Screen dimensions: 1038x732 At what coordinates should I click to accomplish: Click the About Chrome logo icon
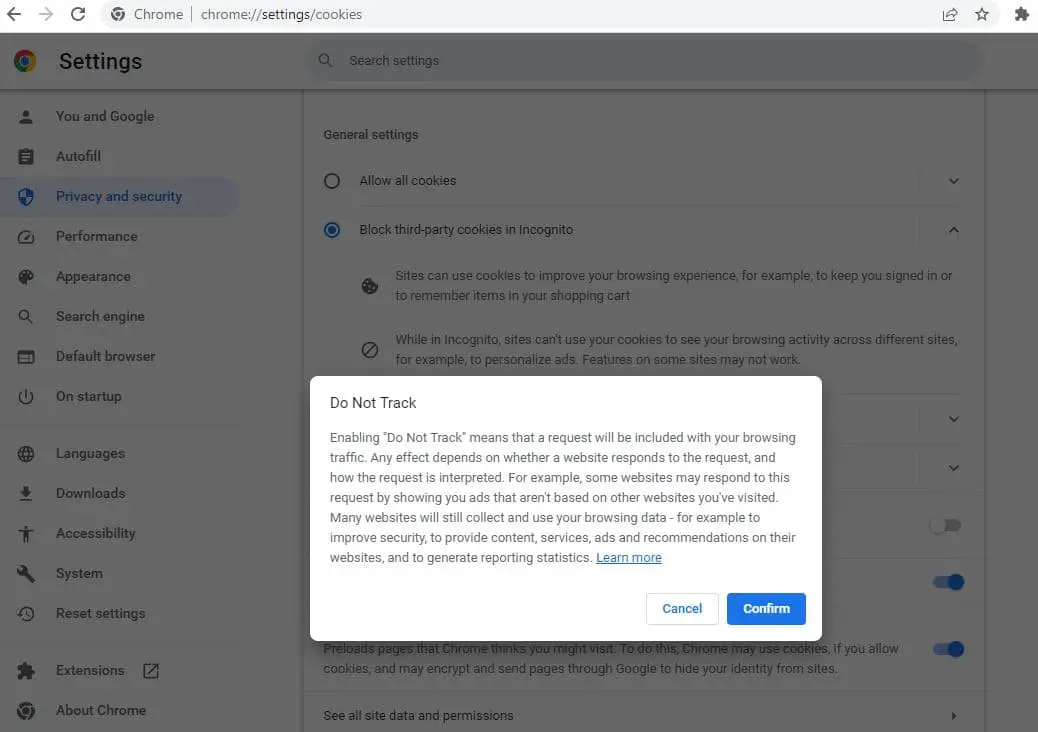click(x=26, y=710)
